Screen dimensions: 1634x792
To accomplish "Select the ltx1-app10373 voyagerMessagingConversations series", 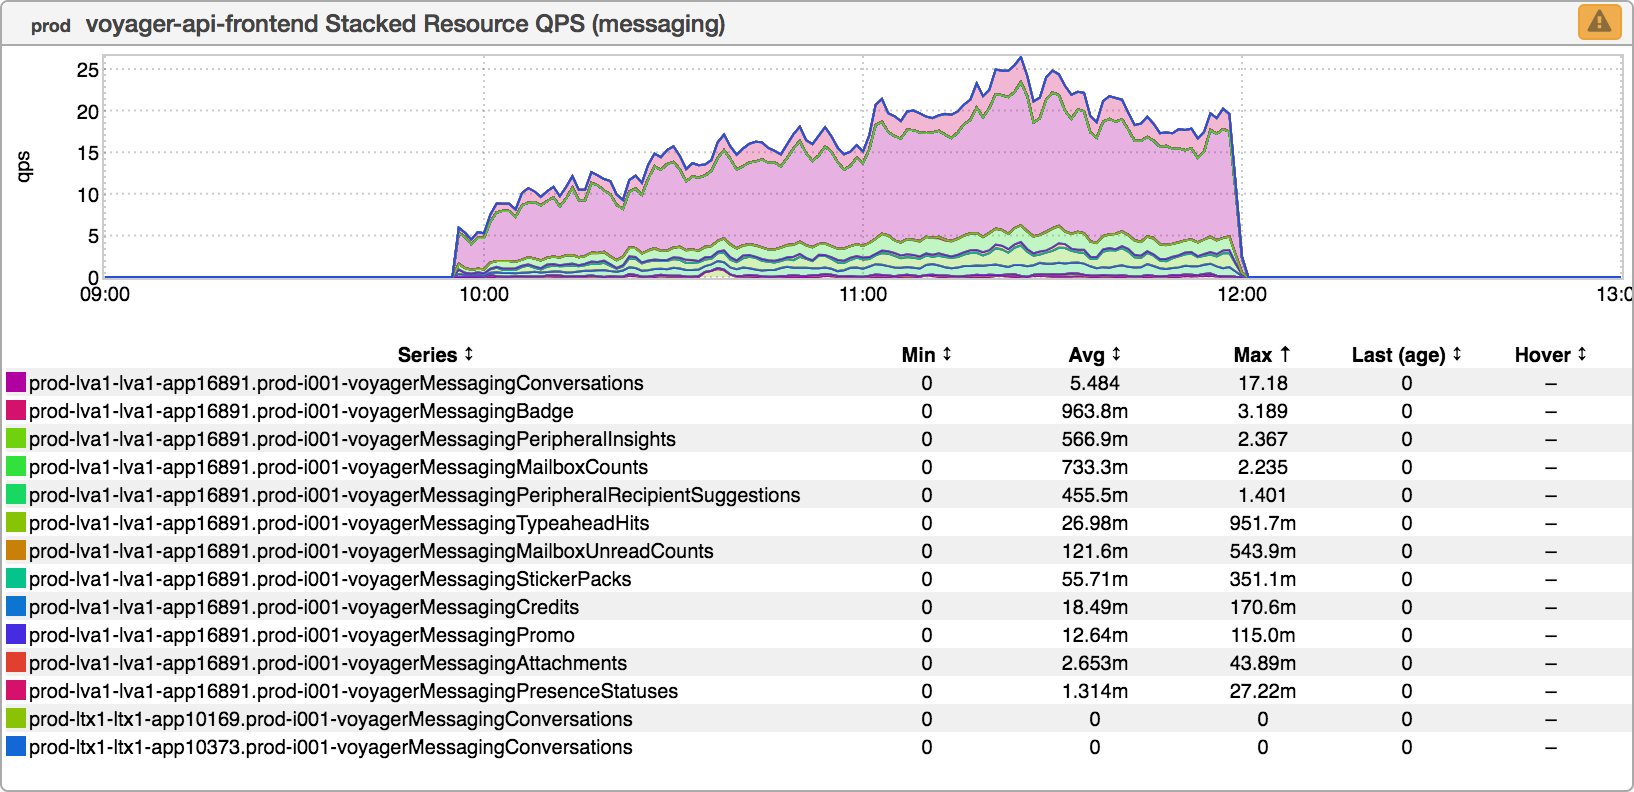I will pyautogui.click(x=330, y=747).
